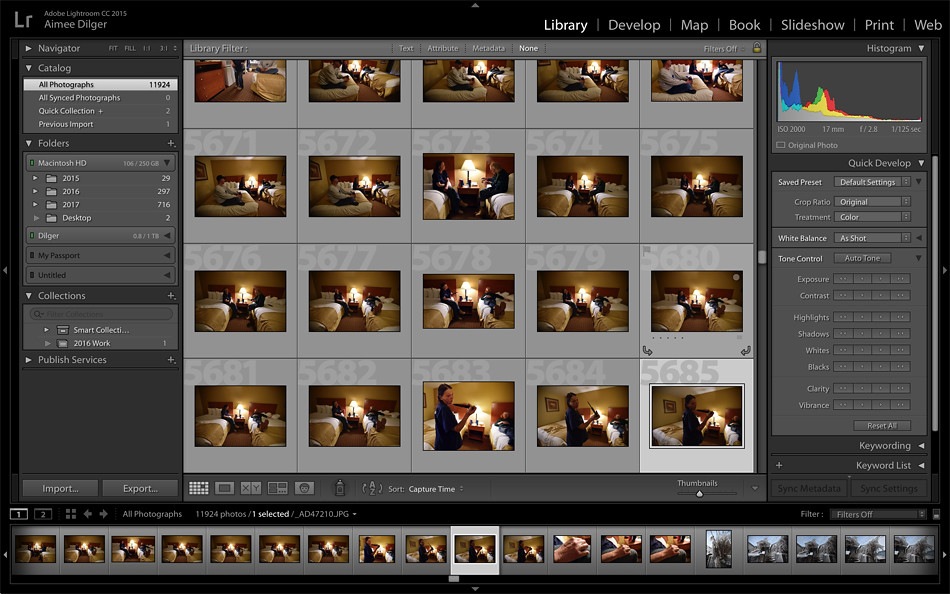Switch to Map module
The height and width of the screenshot is (594, 950).
tap(694, 25)
